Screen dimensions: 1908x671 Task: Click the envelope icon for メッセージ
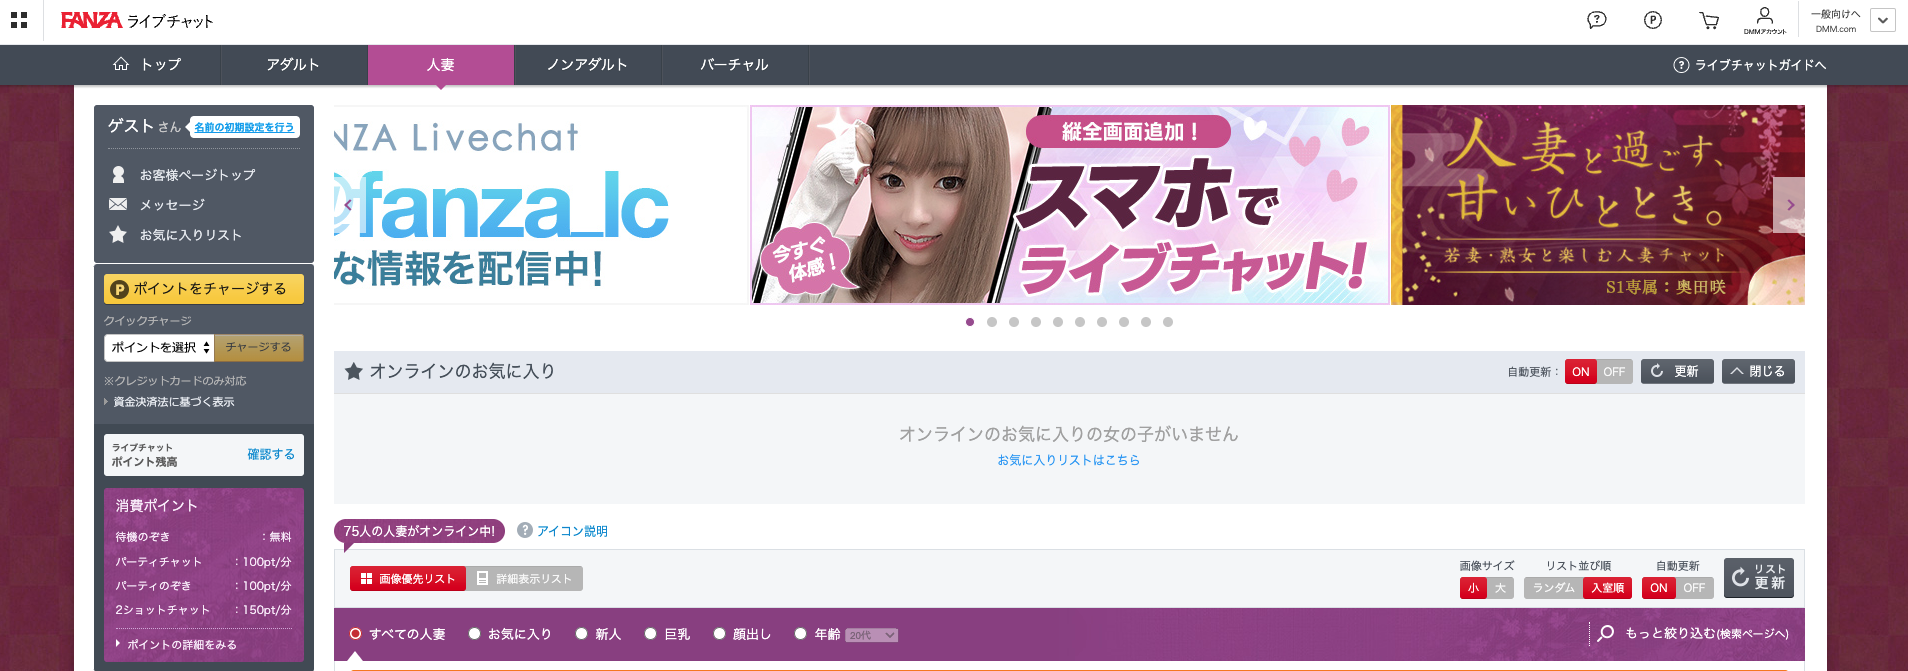(118, 204)
